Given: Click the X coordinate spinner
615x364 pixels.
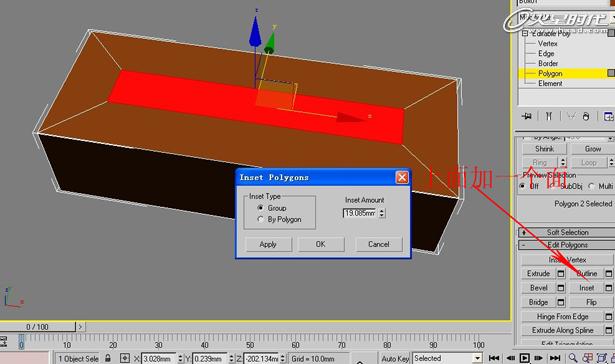Looking at the screenshot, I should click(x=180, y=359).
